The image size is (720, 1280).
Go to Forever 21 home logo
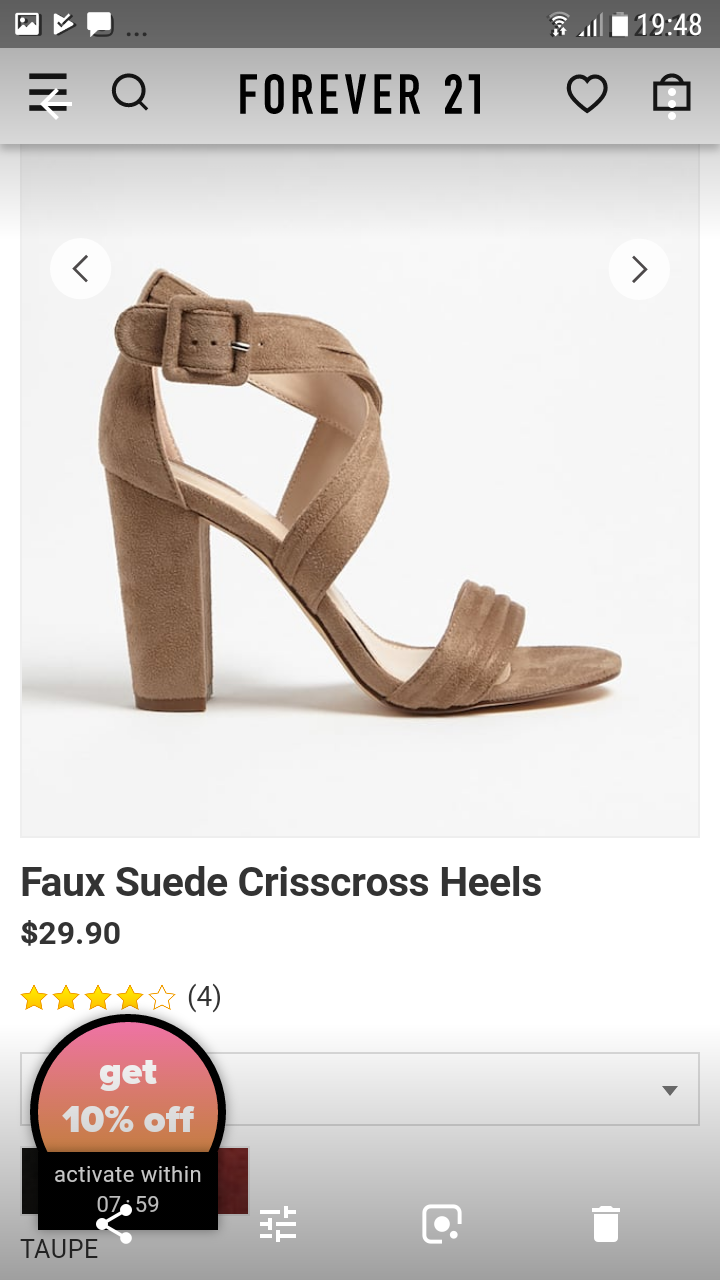click(x=360, y=95)
